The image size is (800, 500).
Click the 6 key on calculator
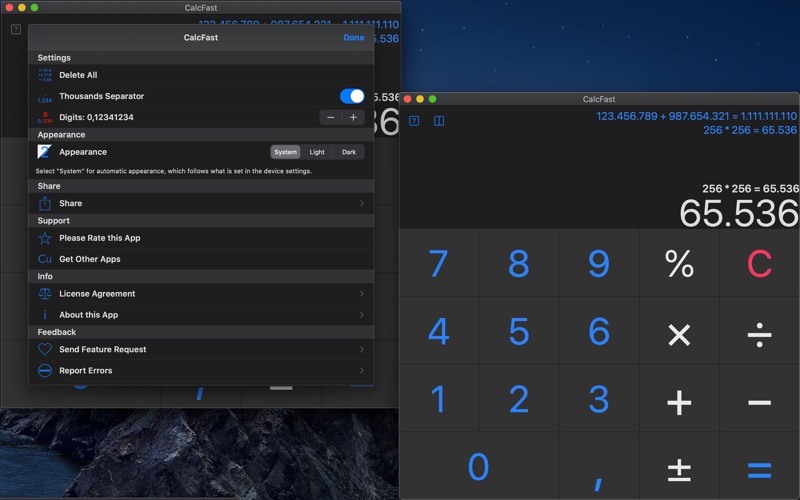click(599, 331)
